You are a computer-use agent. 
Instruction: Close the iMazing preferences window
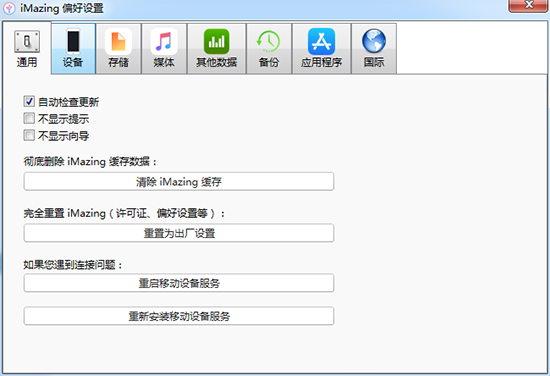[528, 6]
